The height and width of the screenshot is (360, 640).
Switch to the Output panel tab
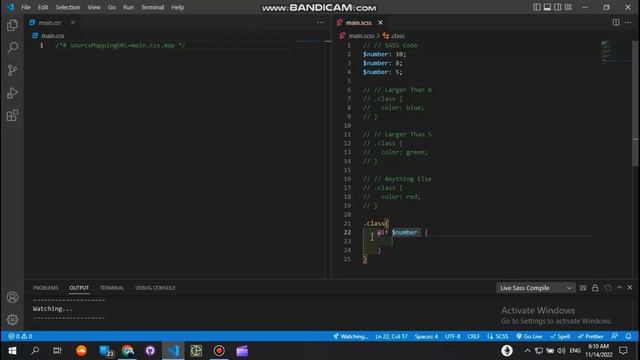(x=79, y=288)
